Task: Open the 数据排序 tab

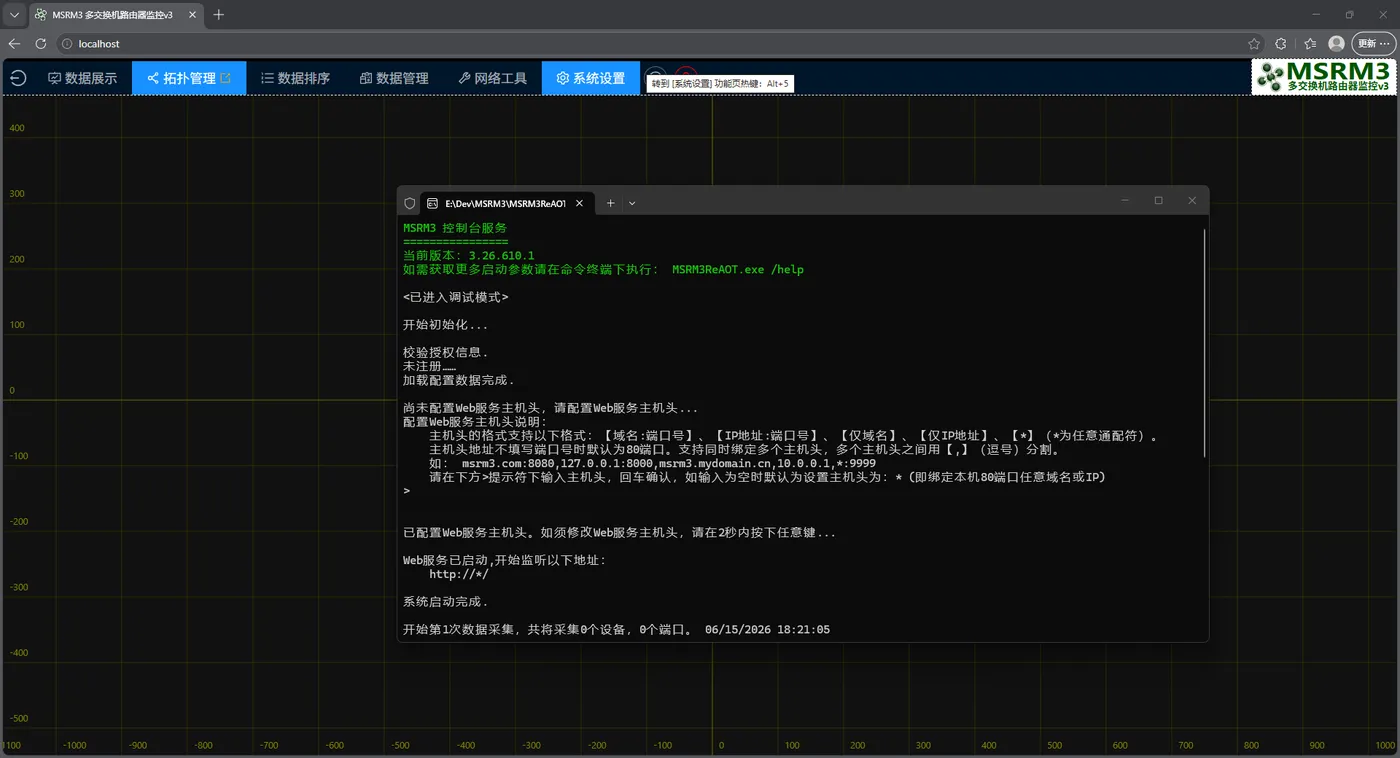Action: point(296,78)
